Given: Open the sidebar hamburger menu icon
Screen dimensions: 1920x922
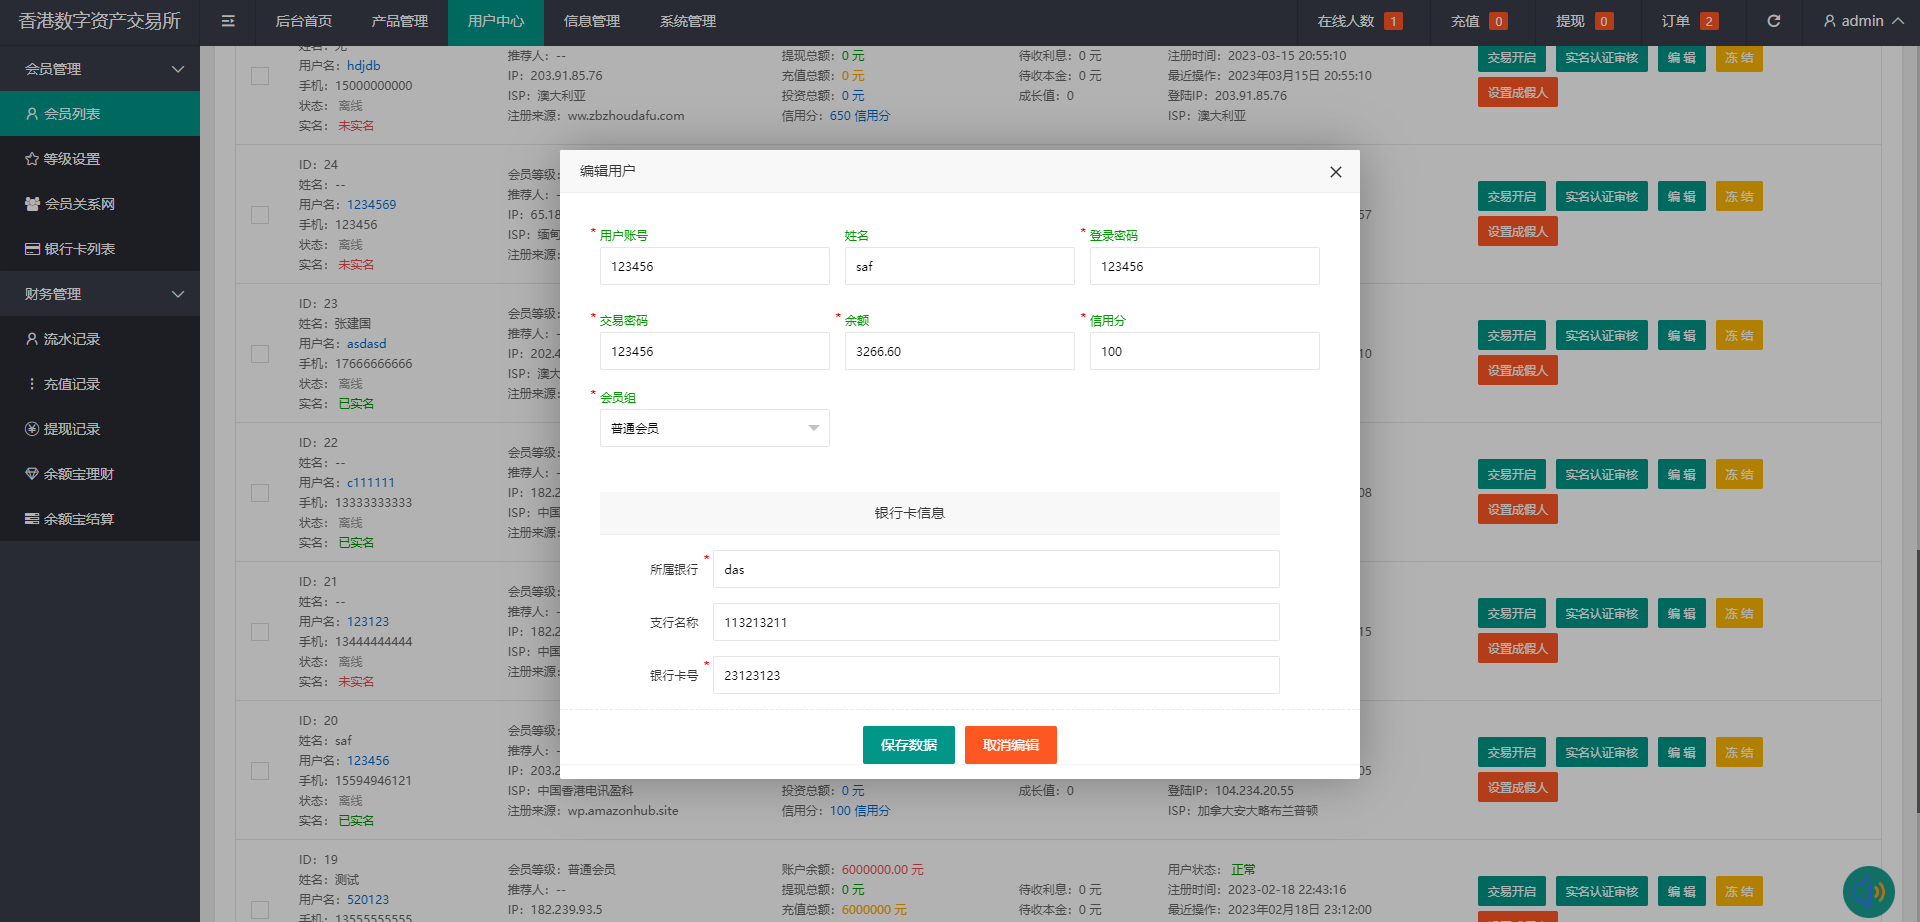Looking at the screenshot, I should (x=227, y=21).
